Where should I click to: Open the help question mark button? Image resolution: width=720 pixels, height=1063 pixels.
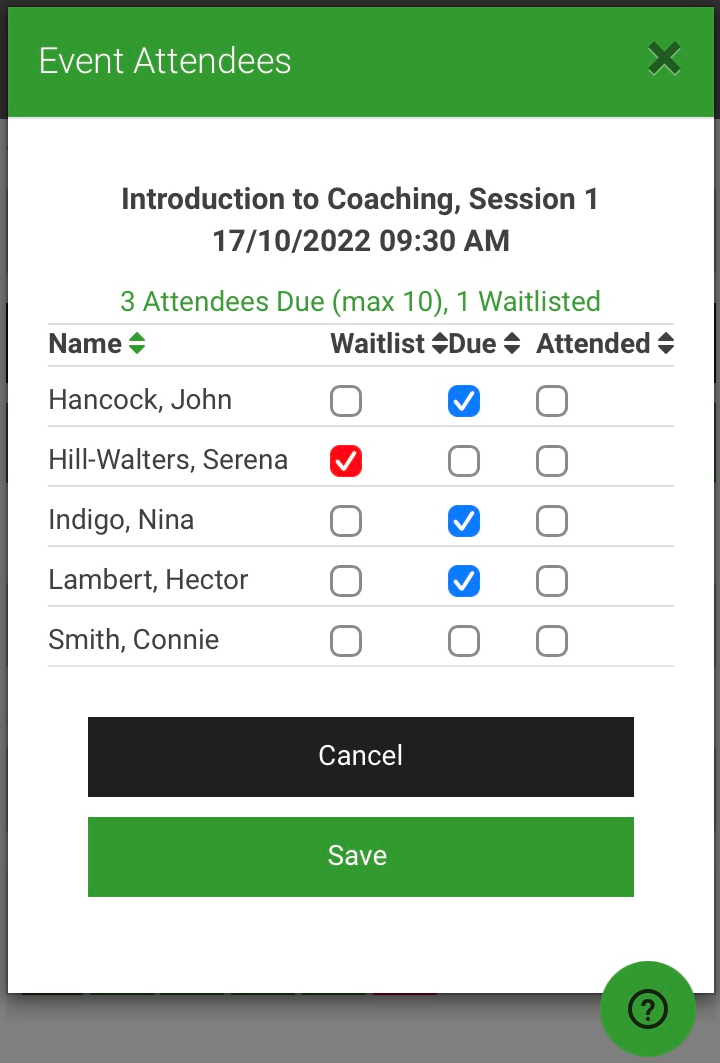647,1009
